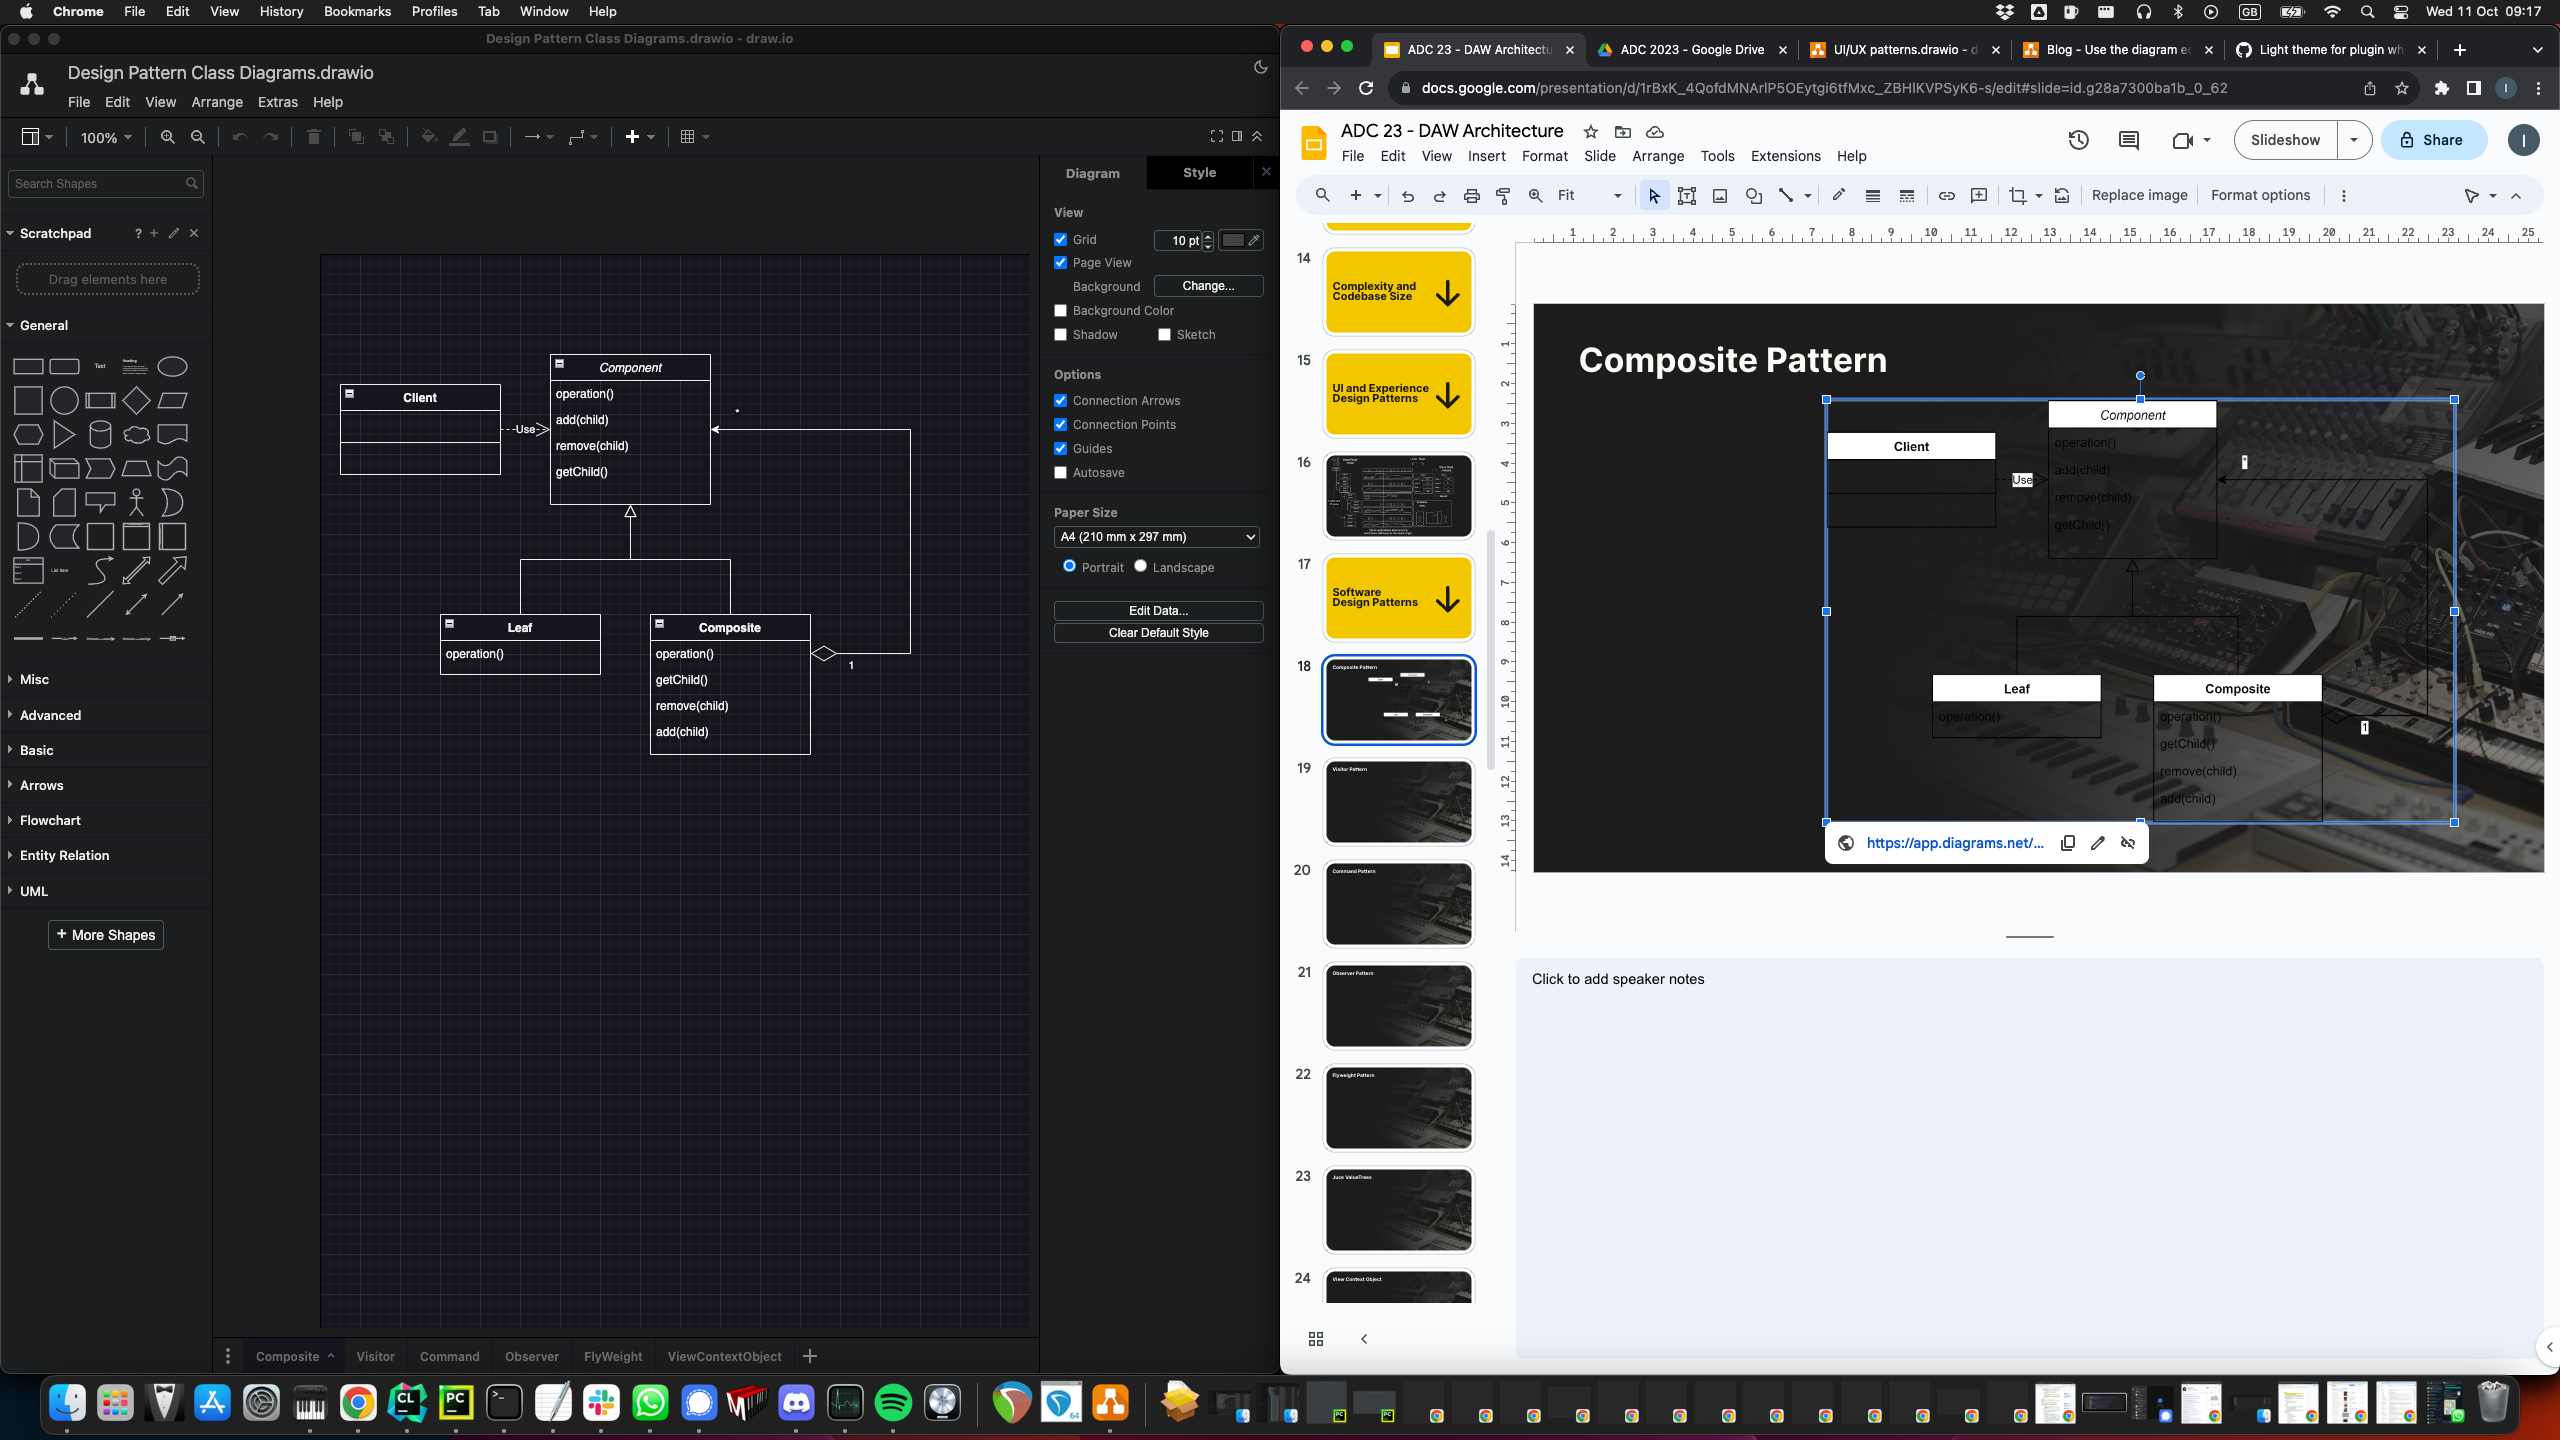Open the zoom level dropdown showing 100%
Viewport: 2560px width, 1440px height.
(105, 137)
